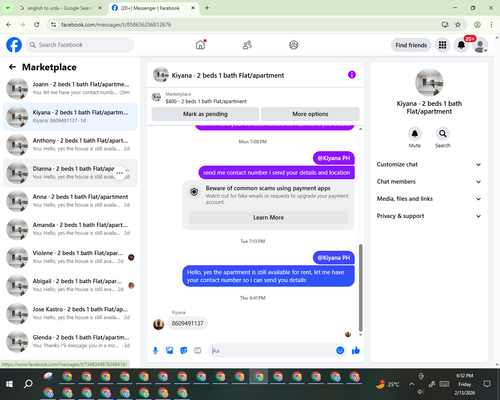Click the browser address bar URL
Viewport: 500px width, 400px height.
pyautogui.click(x=116, y=25)
